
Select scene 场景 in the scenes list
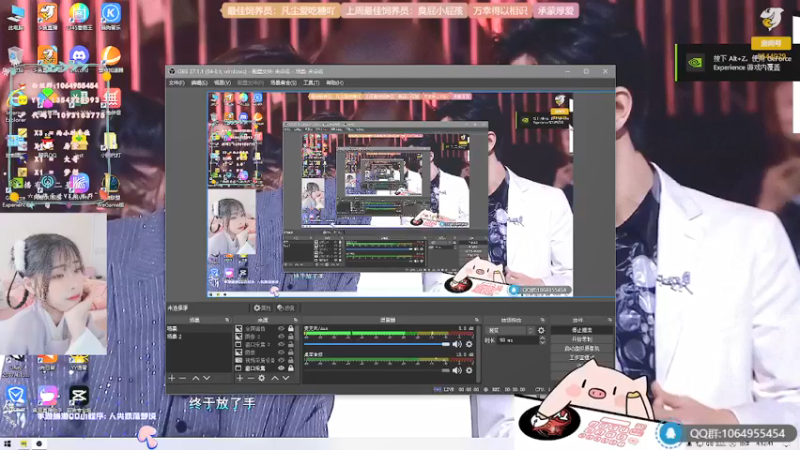(198, 329)
